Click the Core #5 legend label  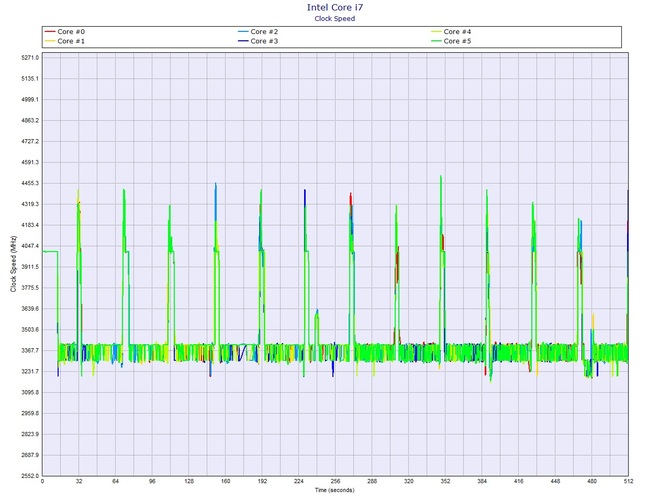(x=457, y=41)
